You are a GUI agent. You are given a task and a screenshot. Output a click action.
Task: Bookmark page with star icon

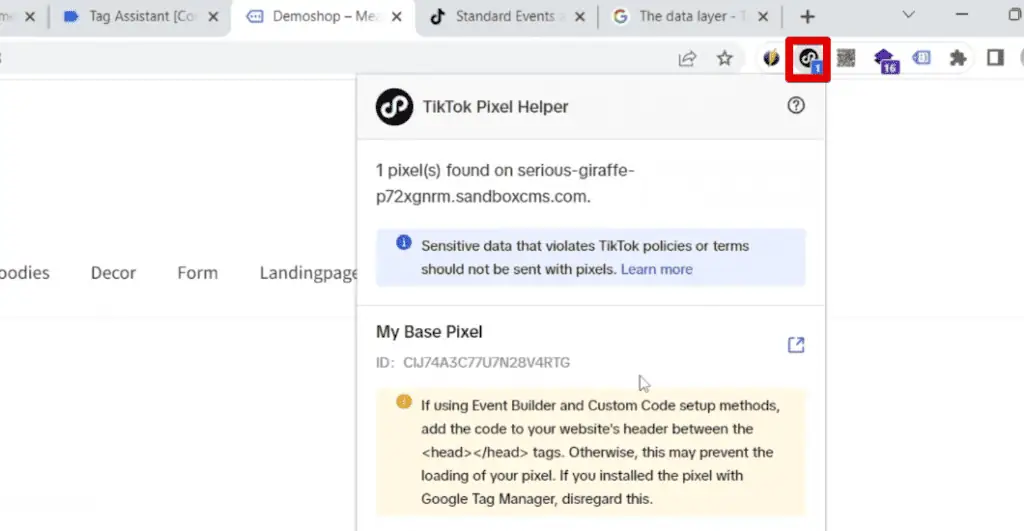pyautogui.click(x=724, y=59)
